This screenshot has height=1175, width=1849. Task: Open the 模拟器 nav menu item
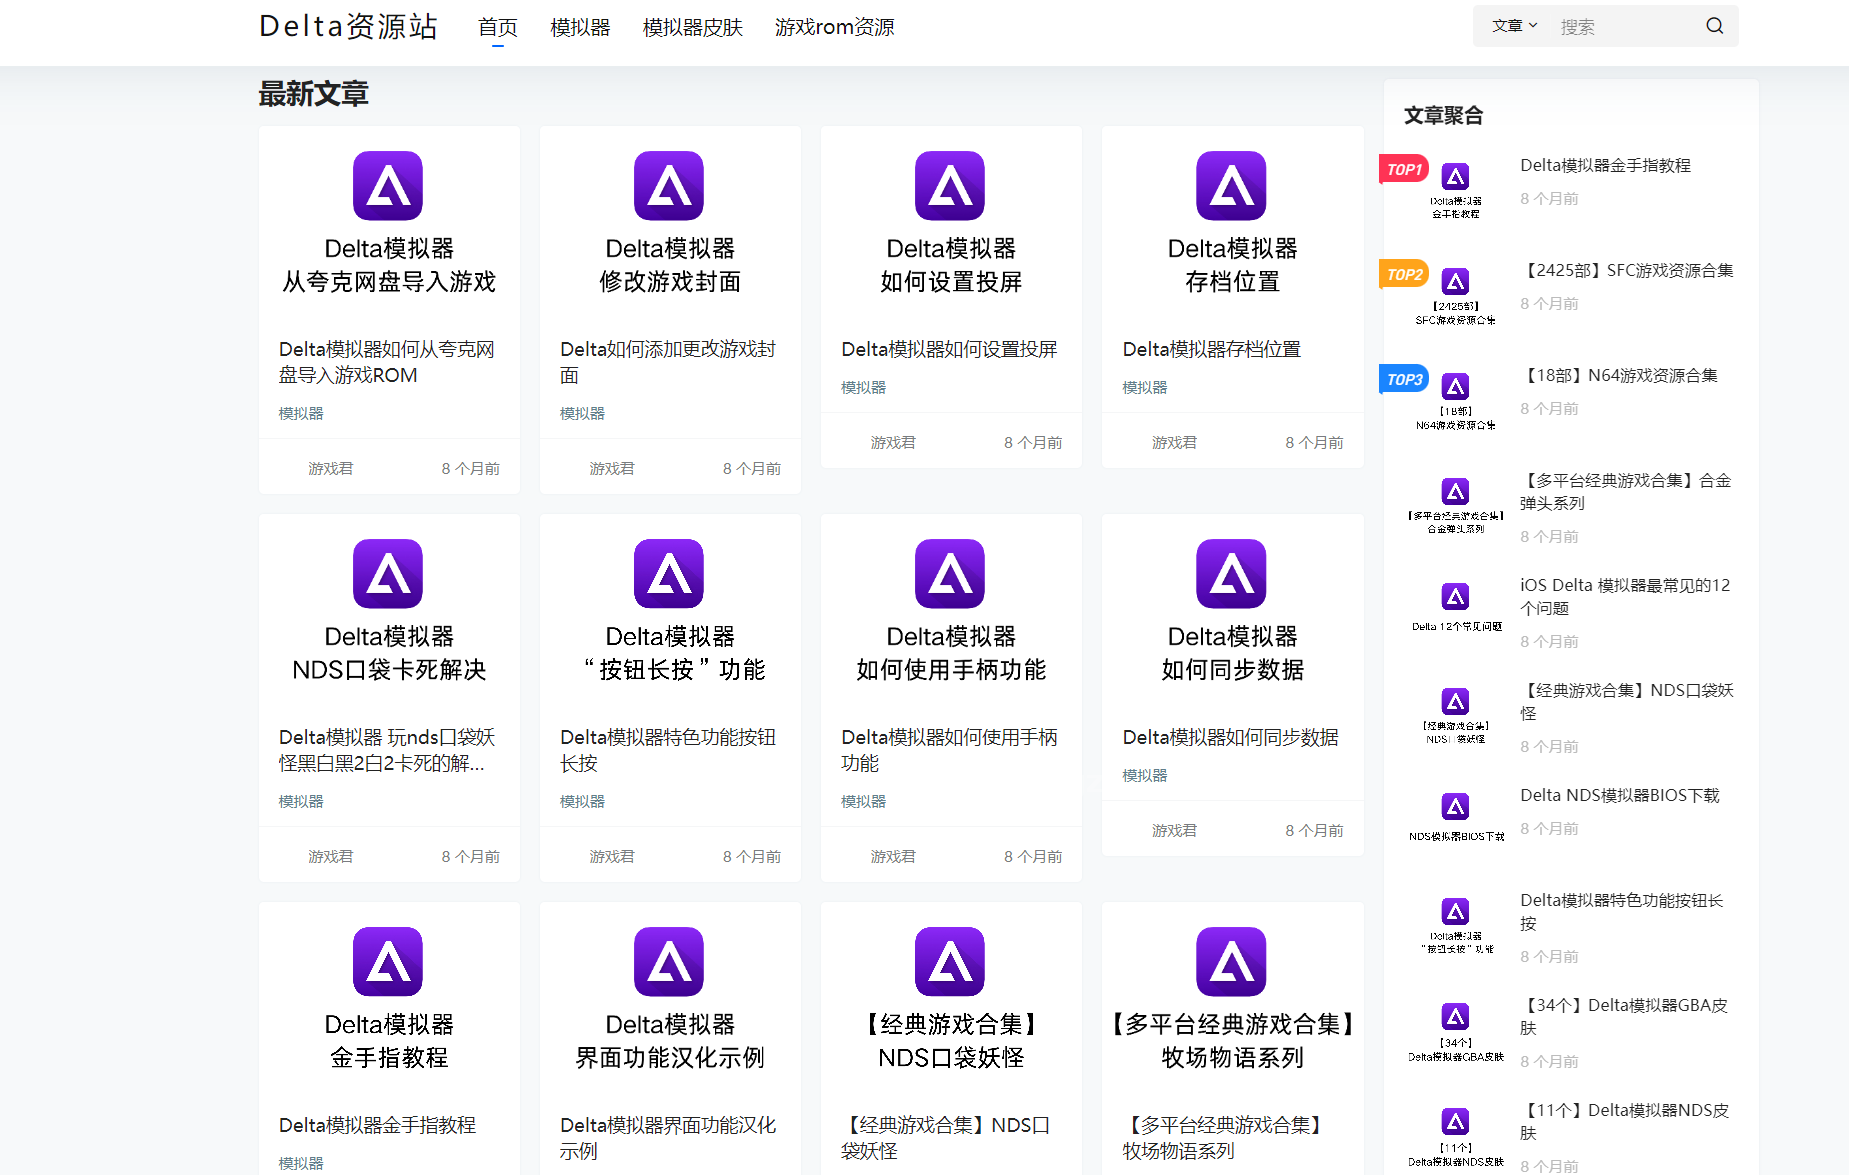point(580,27)
